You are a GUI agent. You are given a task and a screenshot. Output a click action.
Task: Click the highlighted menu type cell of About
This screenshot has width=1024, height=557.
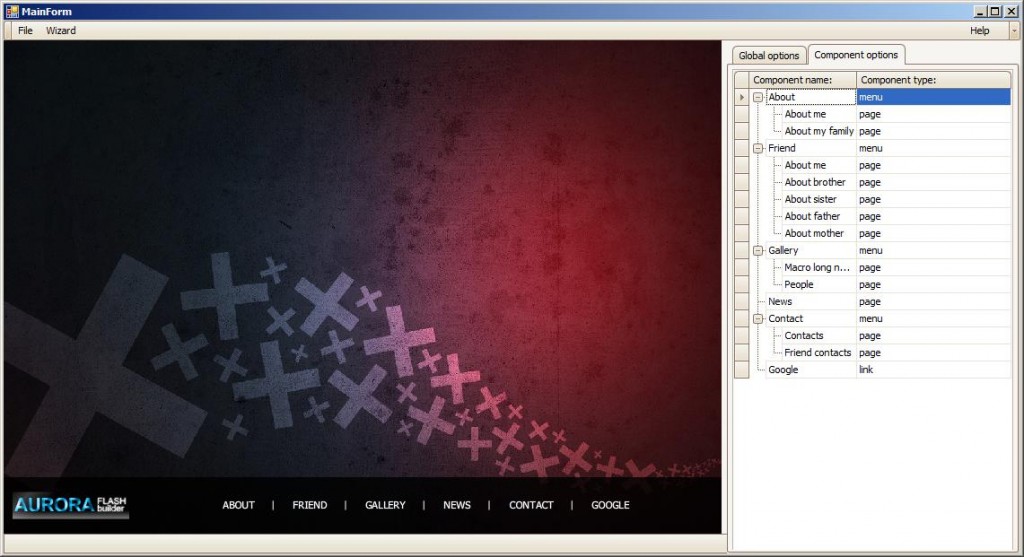click(x=933, y=97)
